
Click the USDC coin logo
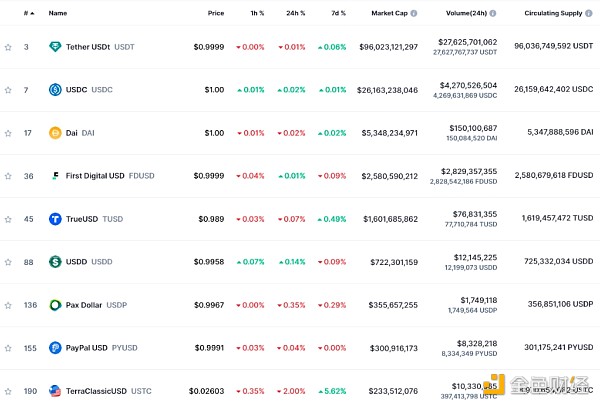55,90
